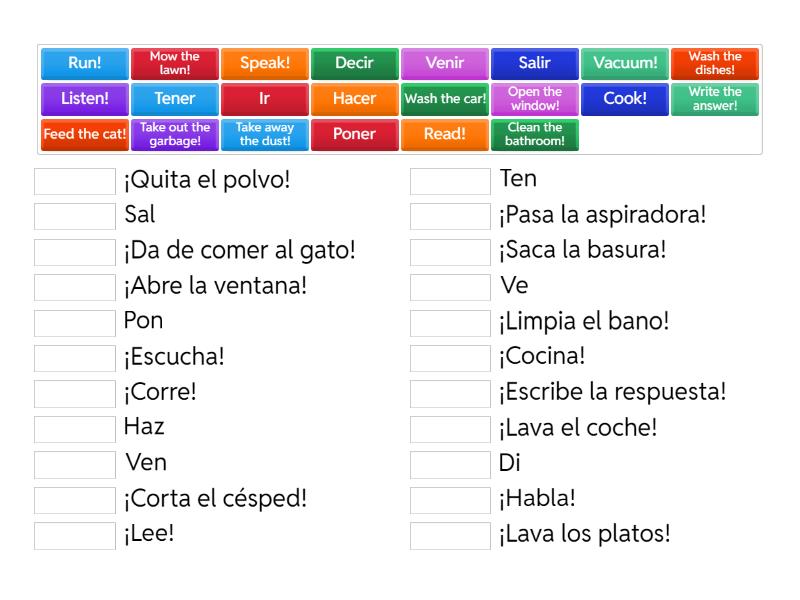The image size is (800, 600).
Task: Select the green 'Decir' tile
Action: click(354, 64)
